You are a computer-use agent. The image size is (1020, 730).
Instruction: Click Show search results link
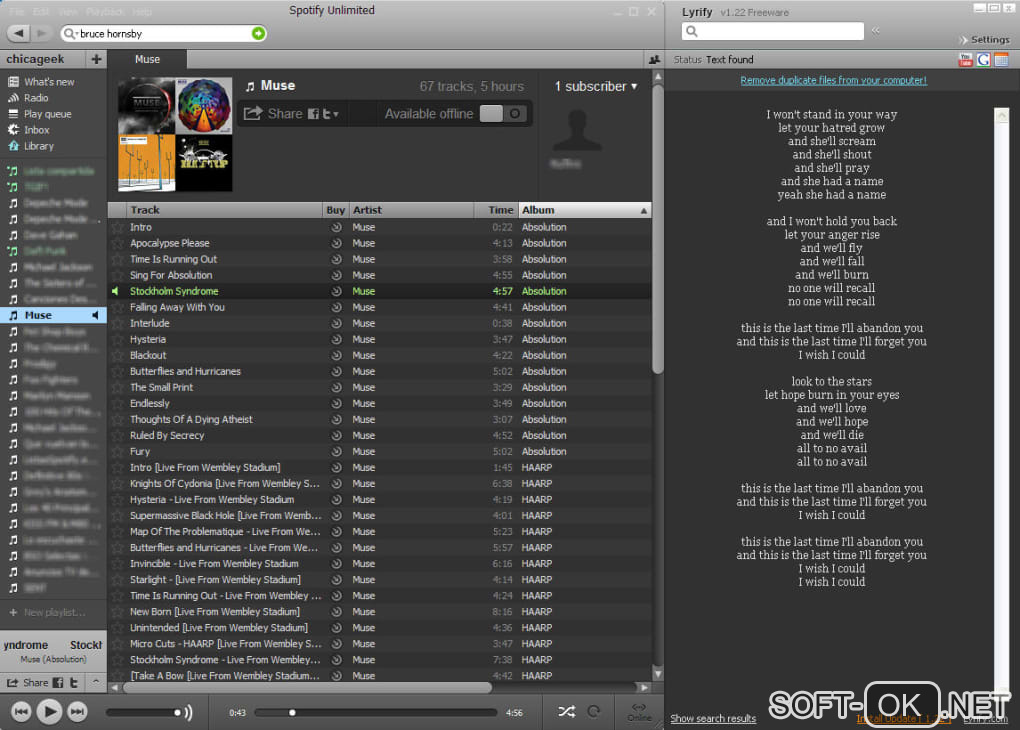(x=713, y=718)
